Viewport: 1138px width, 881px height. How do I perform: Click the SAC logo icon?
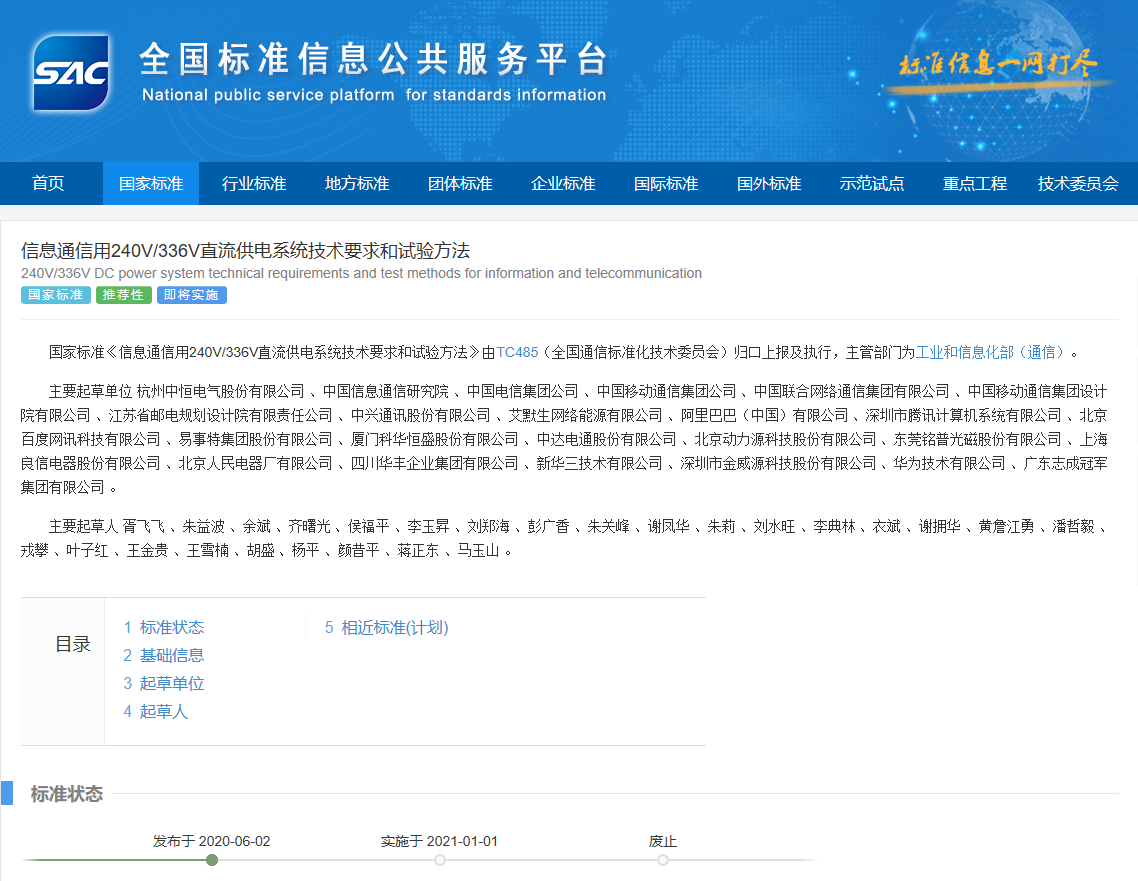point(70,73)
